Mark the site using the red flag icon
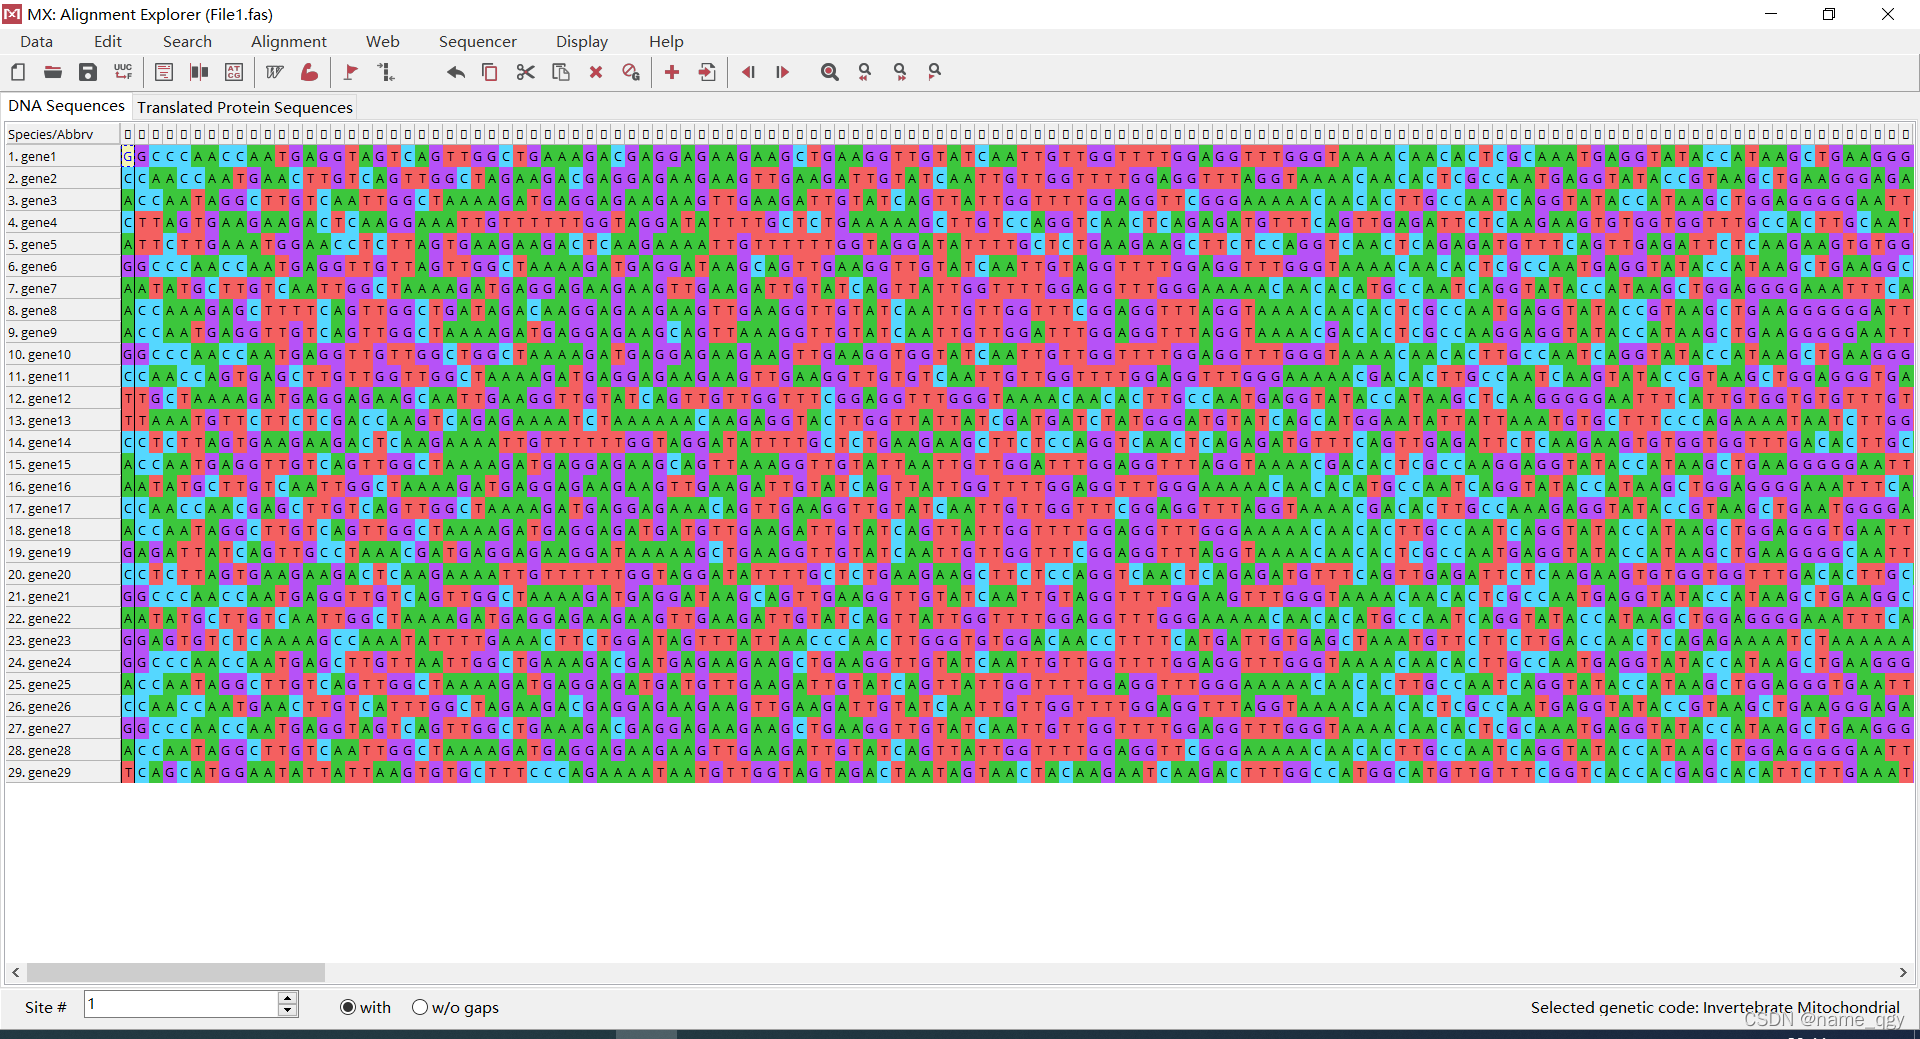This screenshot has width=1920, height=1039. pos(351,72)
